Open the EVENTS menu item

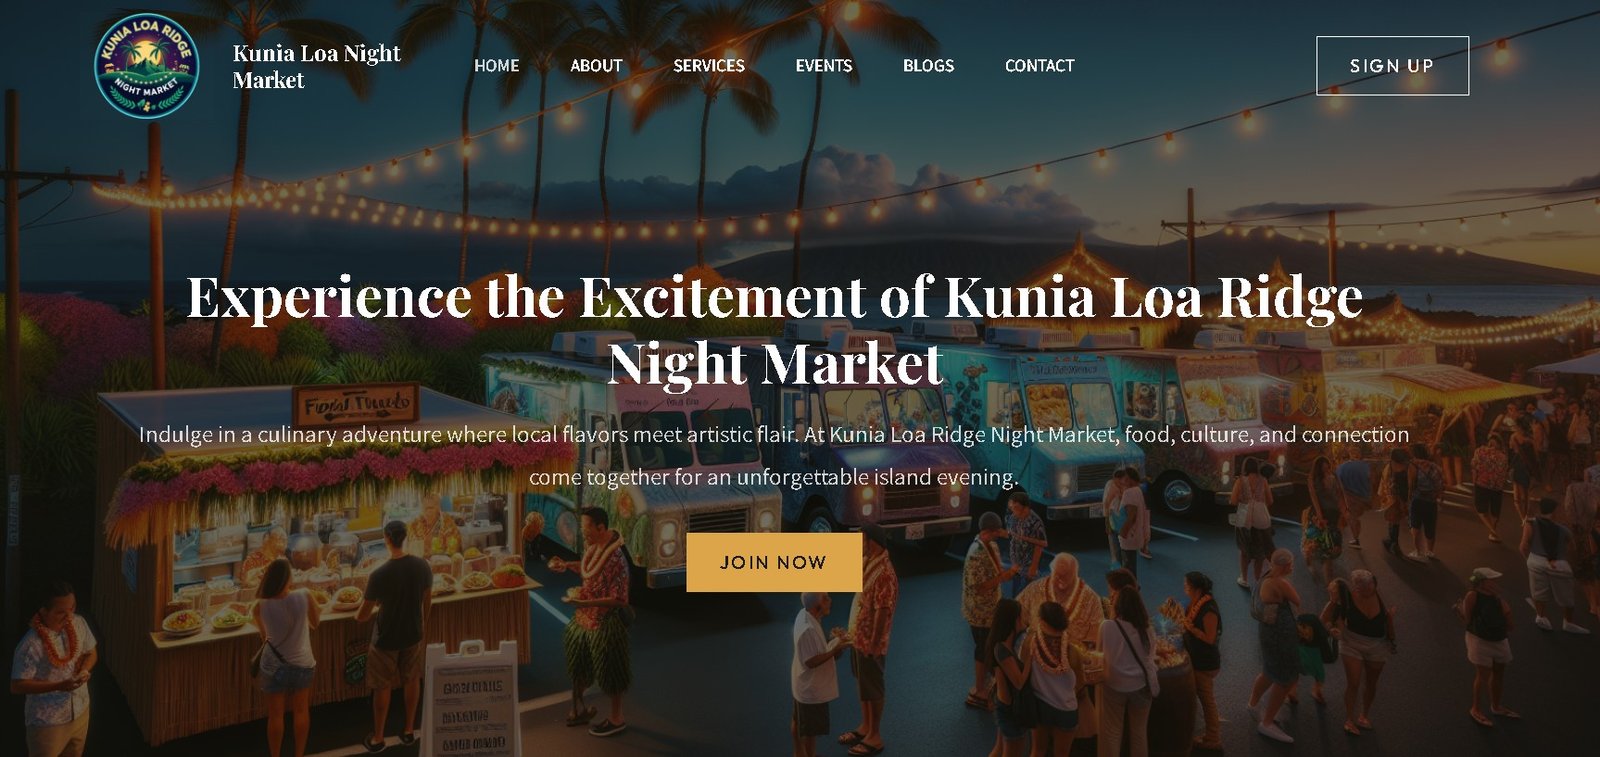[824, 66]
